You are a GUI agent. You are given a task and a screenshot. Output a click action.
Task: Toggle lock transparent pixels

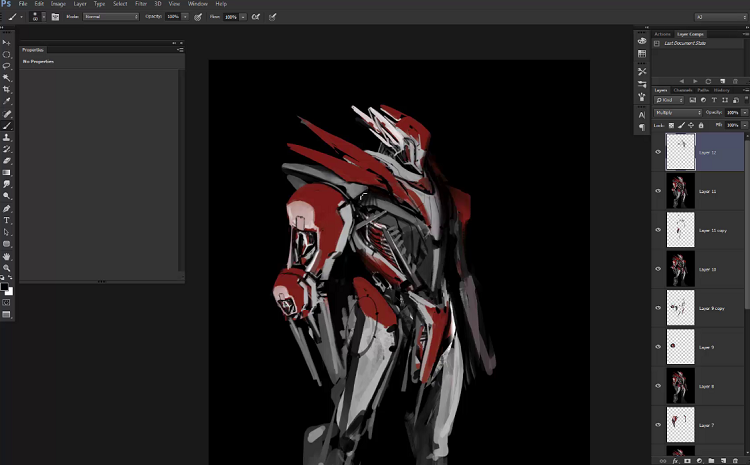pos(671,125)
